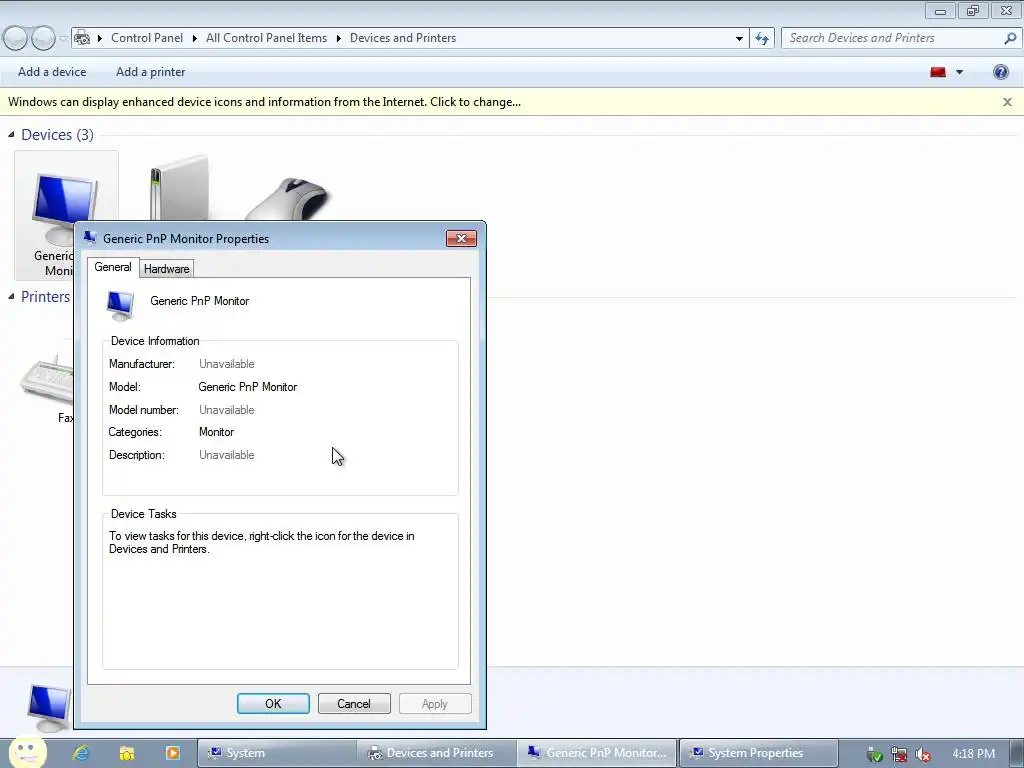The image size is (1024, 768).
Task: Click the disabled Apply button
Action: (x=435, y=703)
